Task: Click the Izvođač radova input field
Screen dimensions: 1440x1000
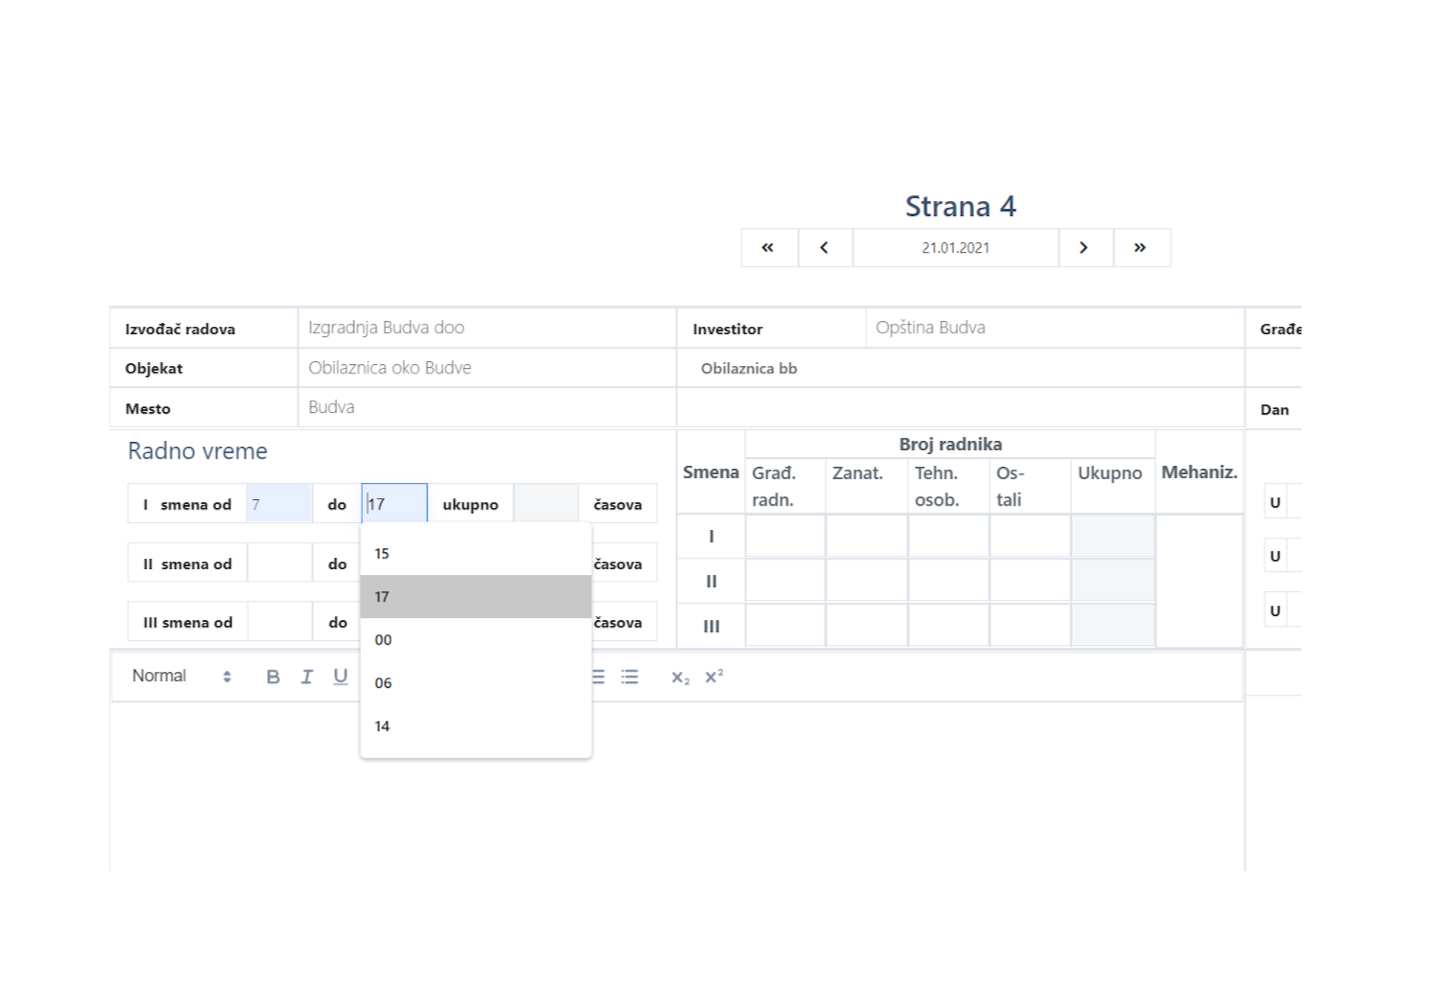Action: coord(486,328)
